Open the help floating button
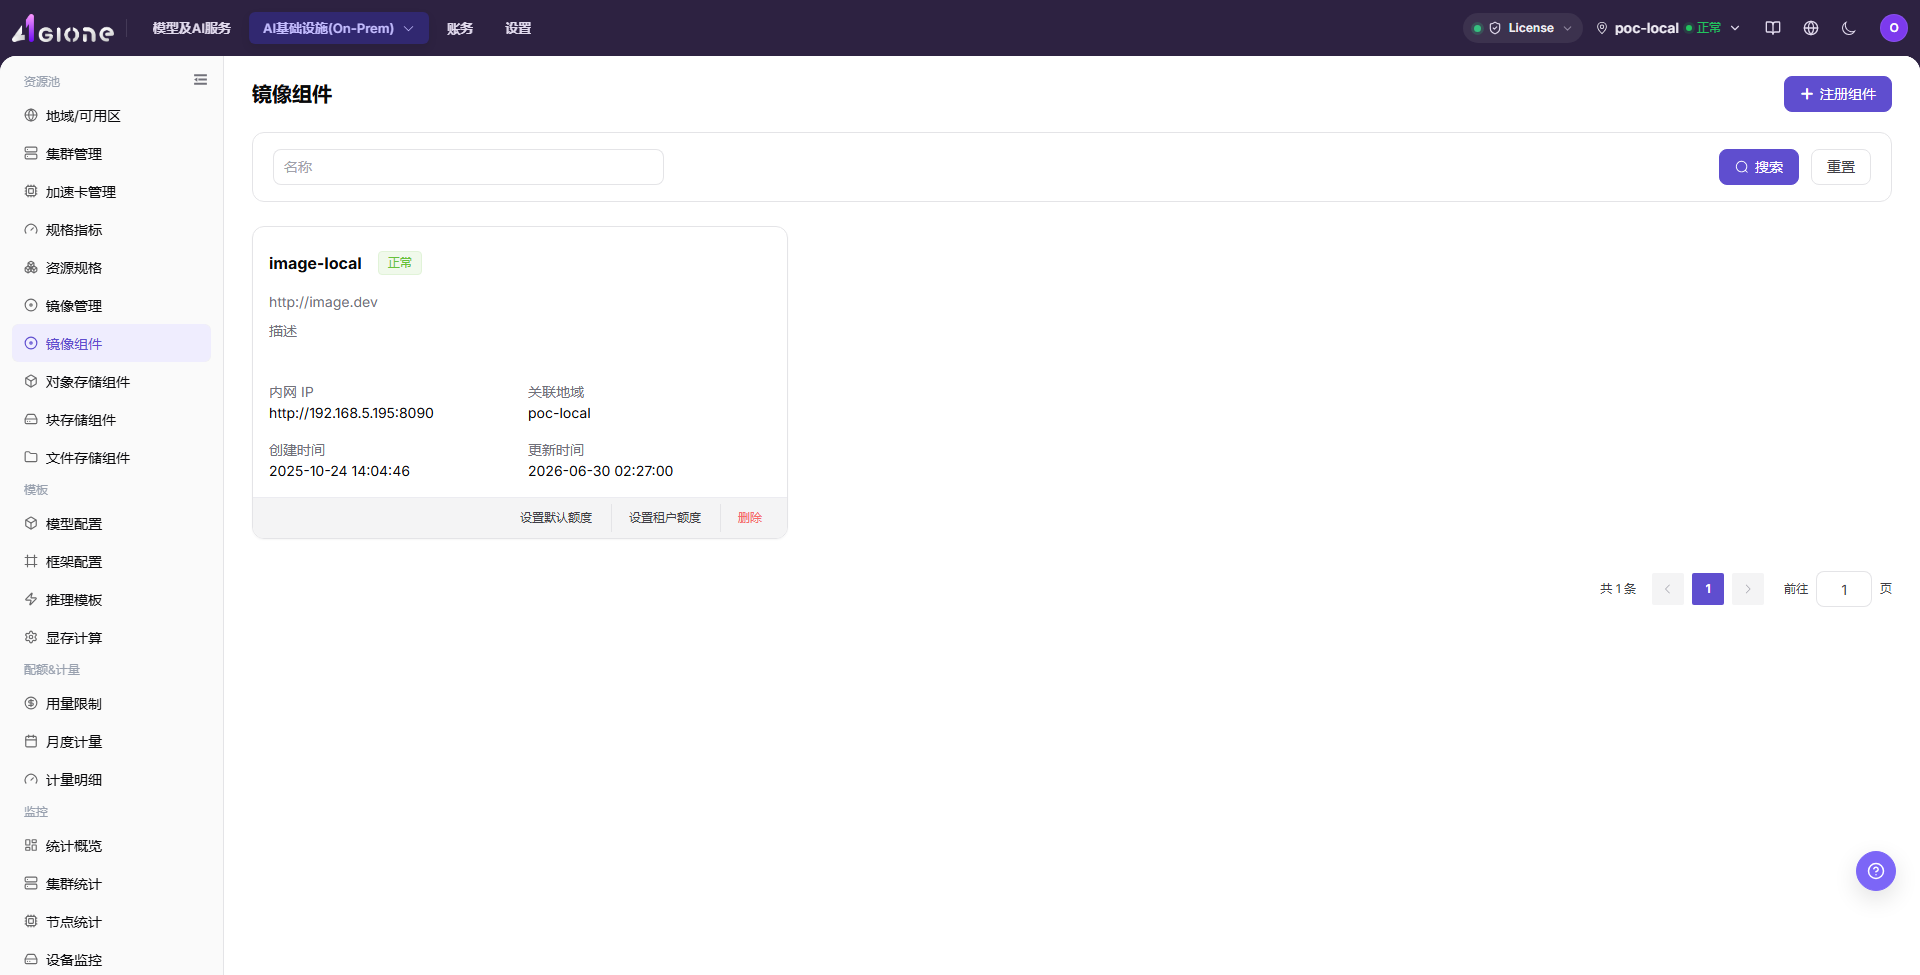Viewport: 1920px width, 975px height. tap(1876, 871)
